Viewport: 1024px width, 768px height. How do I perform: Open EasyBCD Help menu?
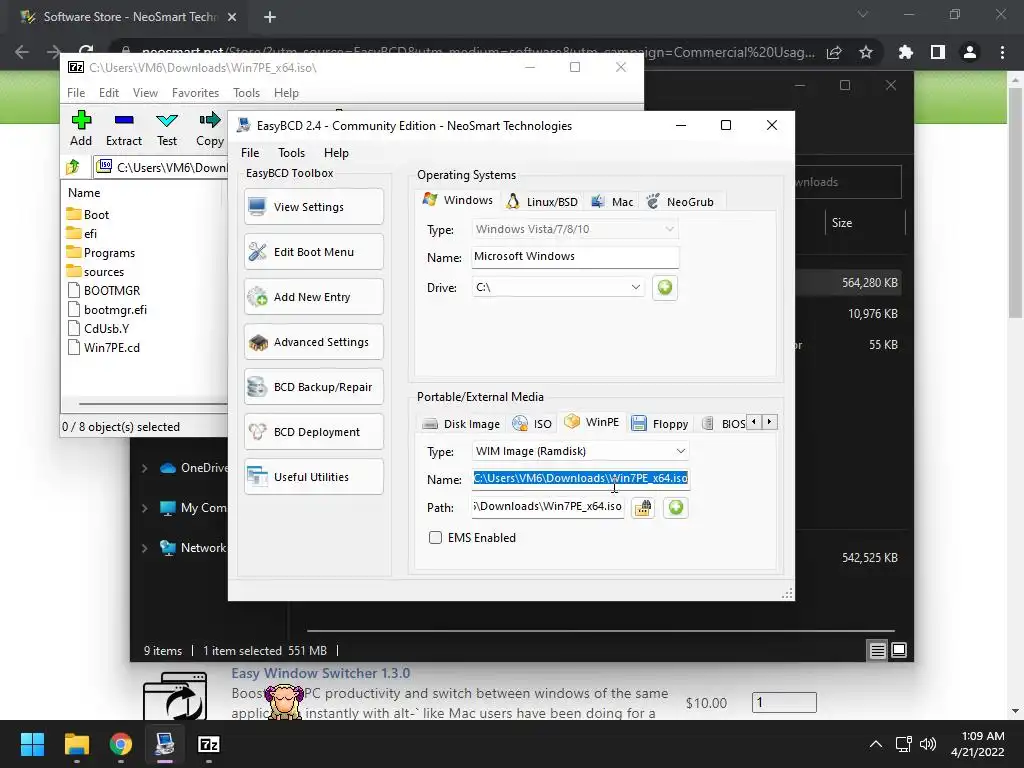[x=336, y=153]
